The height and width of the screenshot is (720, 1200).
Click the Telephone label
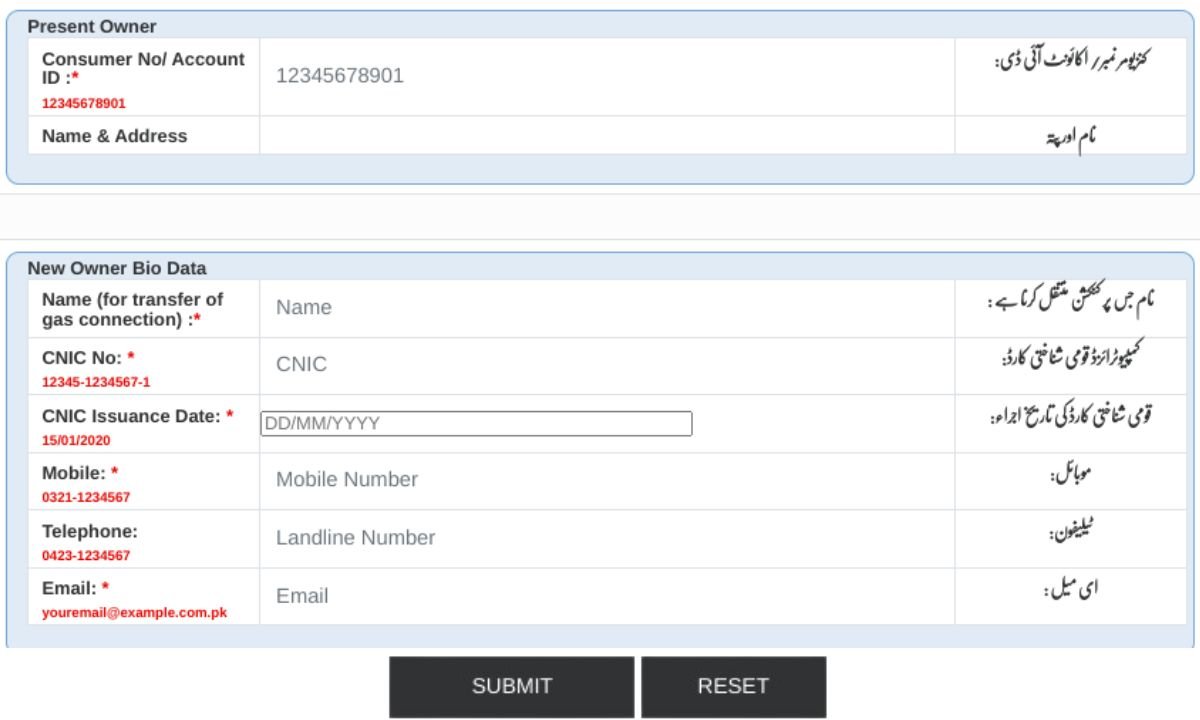pos(90,532)
